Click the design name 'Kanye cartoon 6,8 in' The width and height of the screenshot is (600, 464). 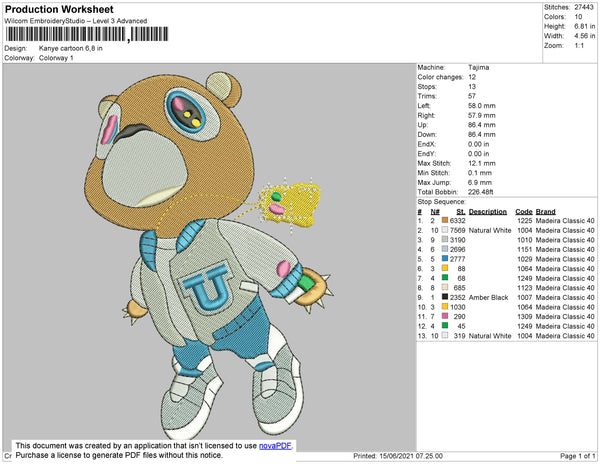70,49
